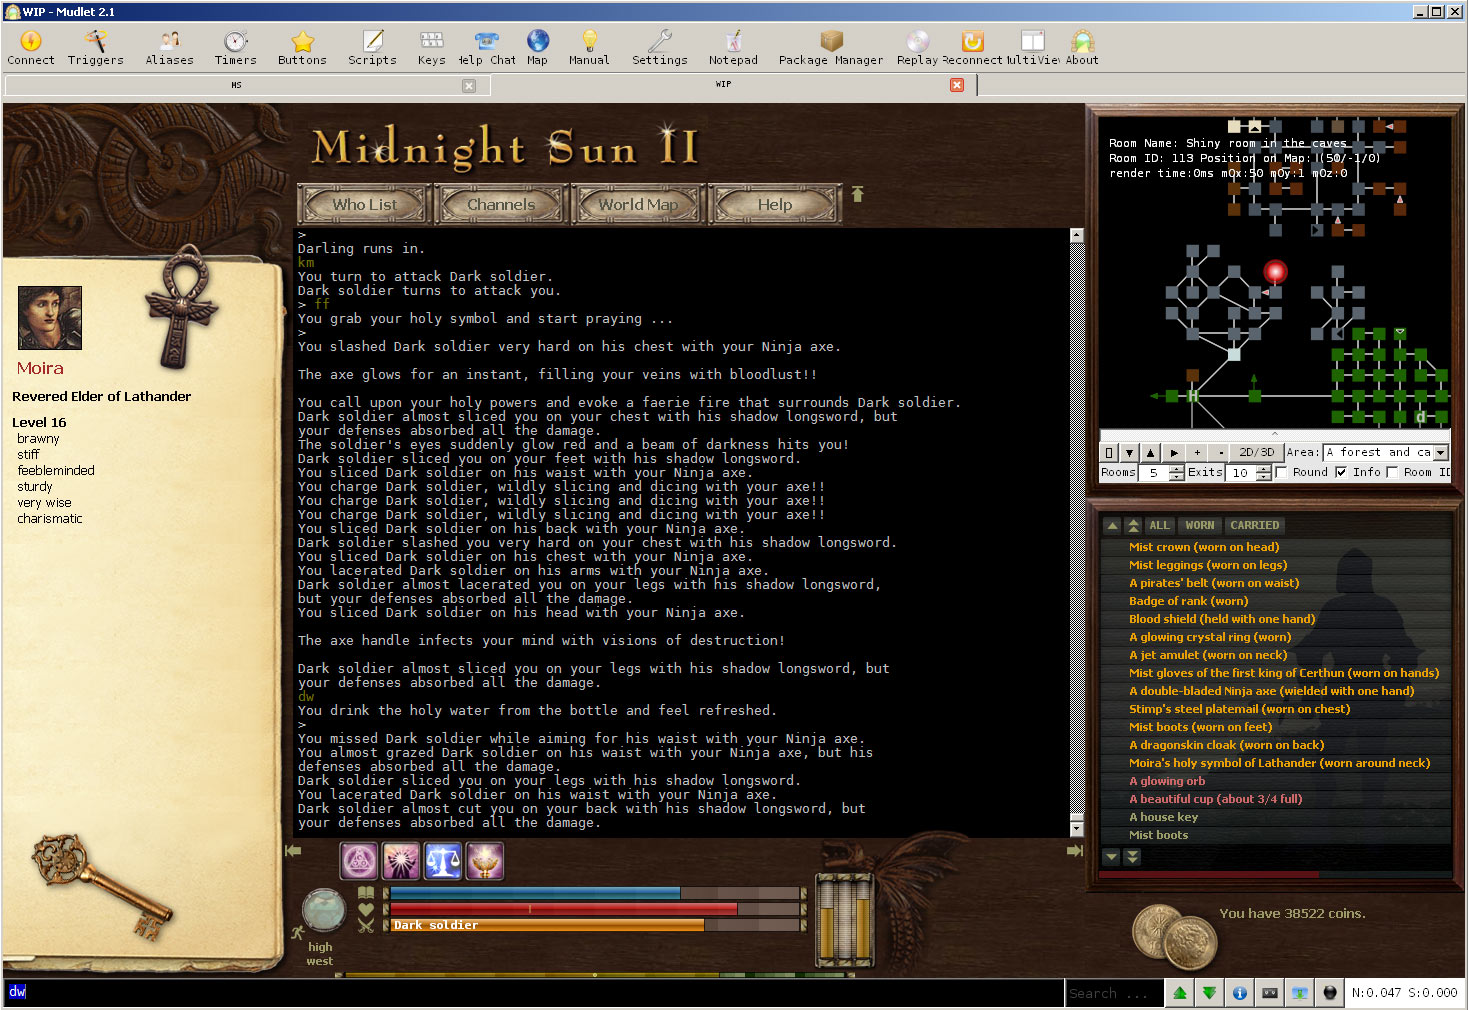Open the MultiView toolbar icon

1033,47
